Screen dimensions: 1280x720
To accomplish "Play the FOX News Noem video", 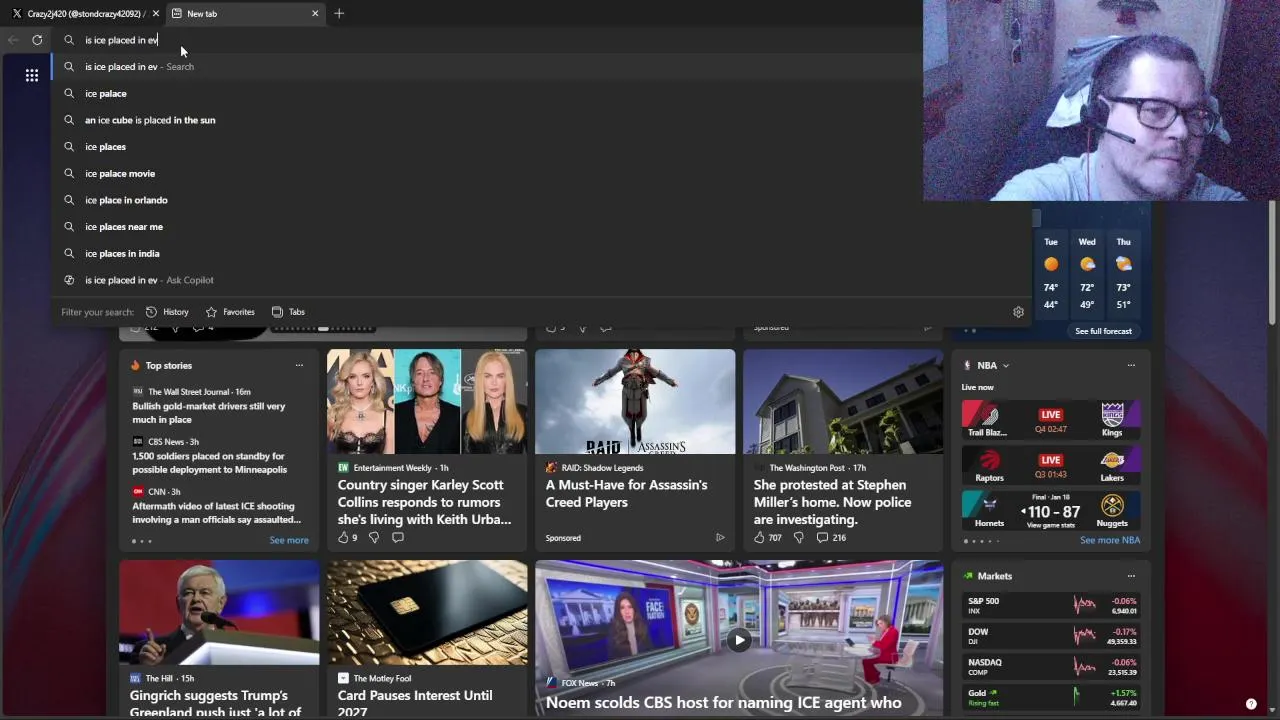I will (739, 640).
